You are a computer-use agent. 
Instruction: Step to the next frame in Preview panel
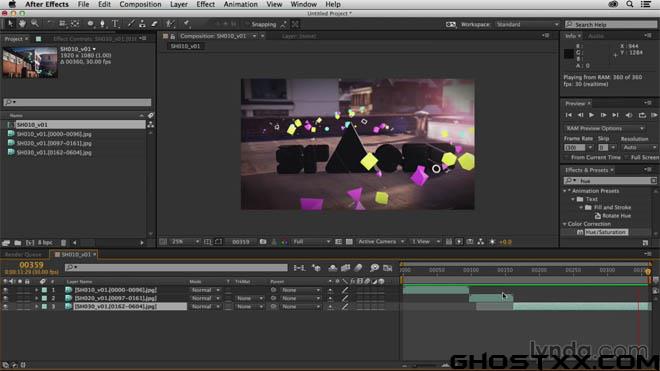tap(604, 115)
